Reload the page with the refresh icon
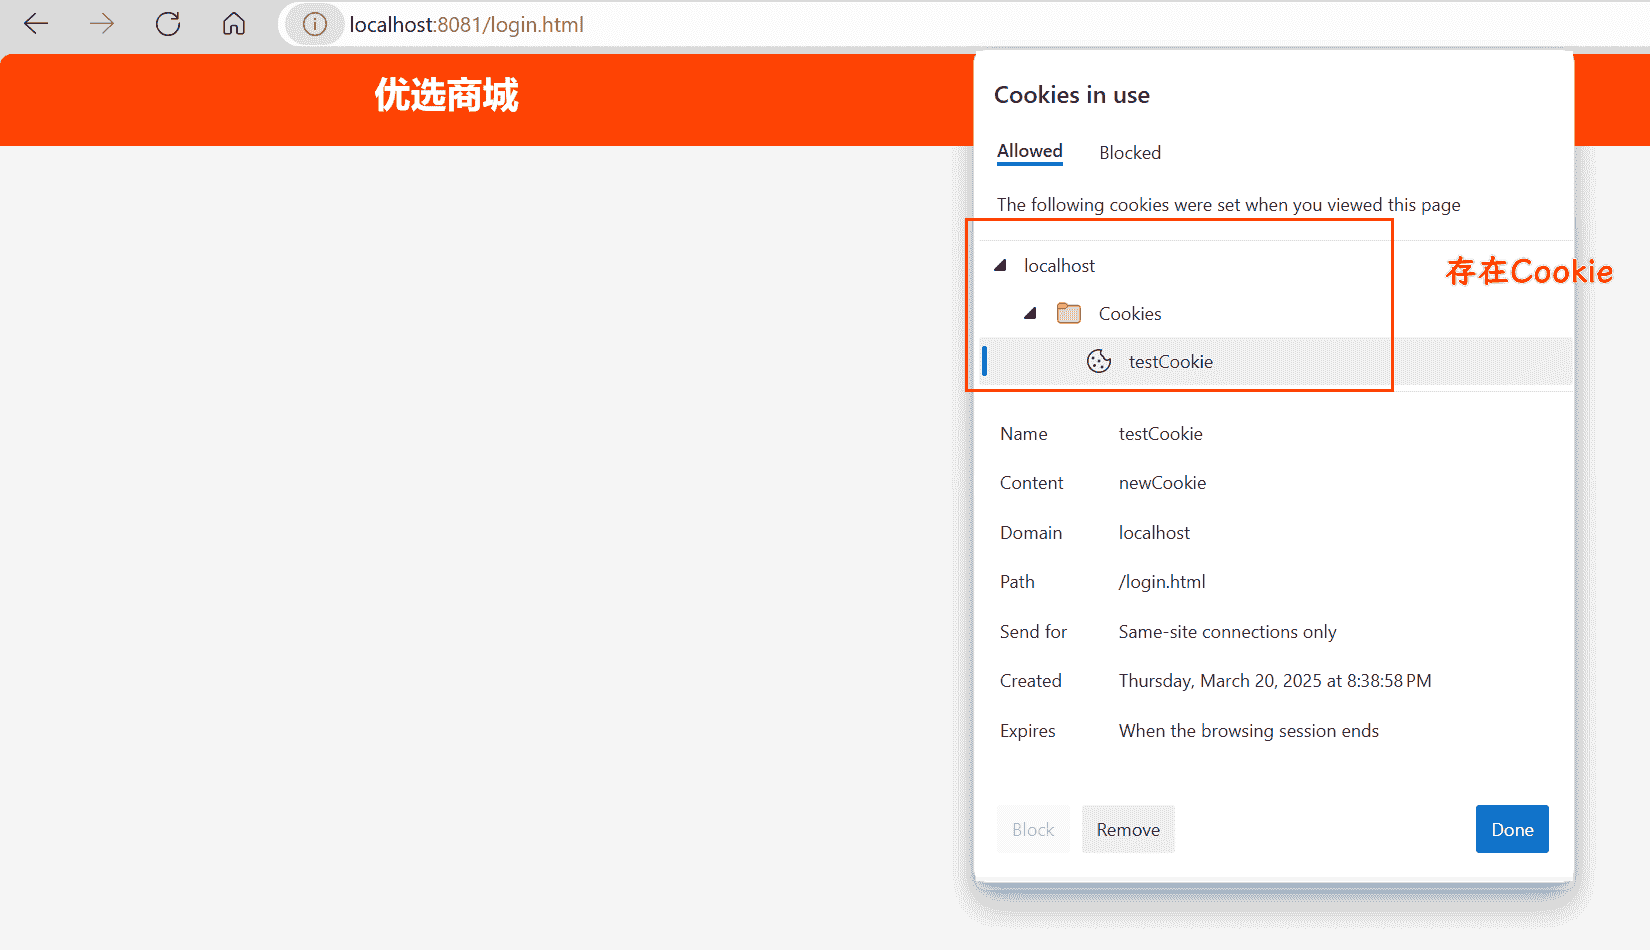This screenshot has width=1650, height=950. (168, 24)
